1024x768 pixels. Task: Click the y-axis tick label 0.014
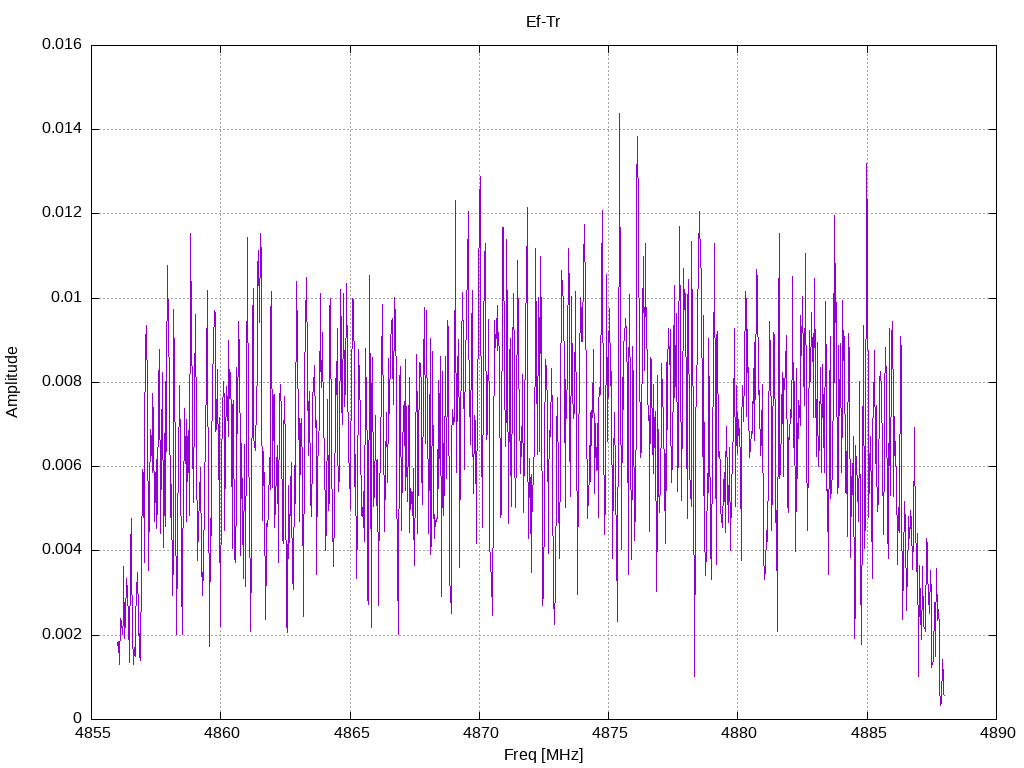pyautogui.click(x=62, y=129)
